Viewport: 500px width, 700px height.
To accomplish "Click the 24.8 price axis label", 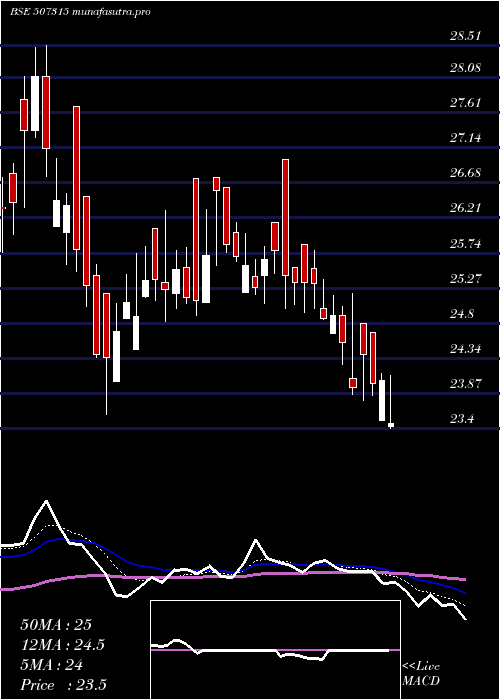I will [x=461, y=314].
